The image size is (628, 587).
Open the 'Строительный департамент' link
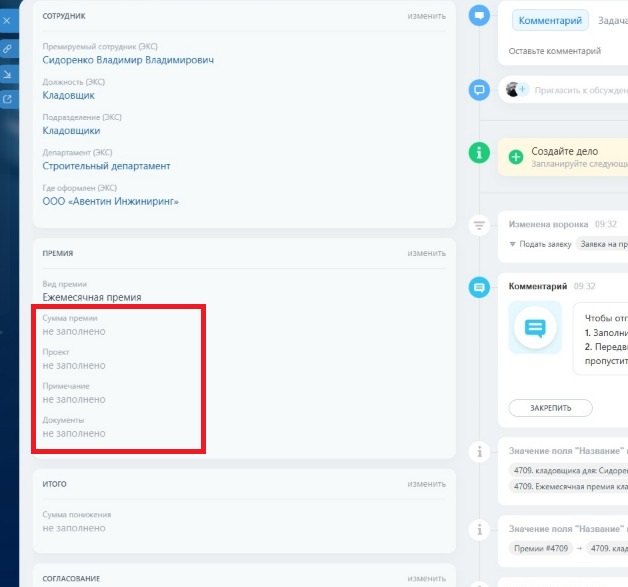click(107, 166)
